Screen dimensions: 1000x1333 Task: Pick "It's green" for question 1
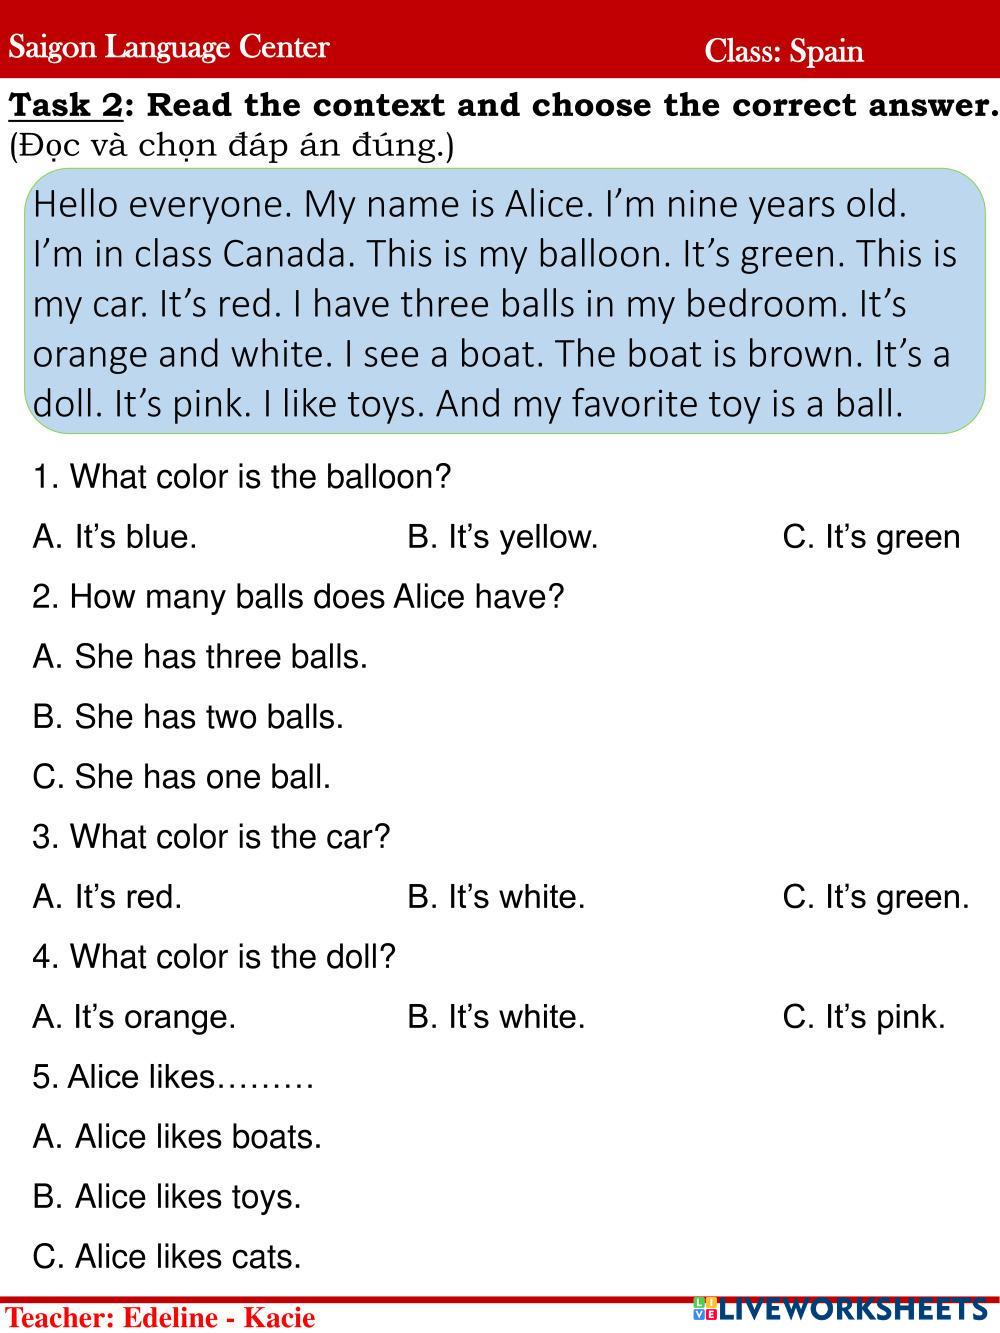[x=871, y=537]
